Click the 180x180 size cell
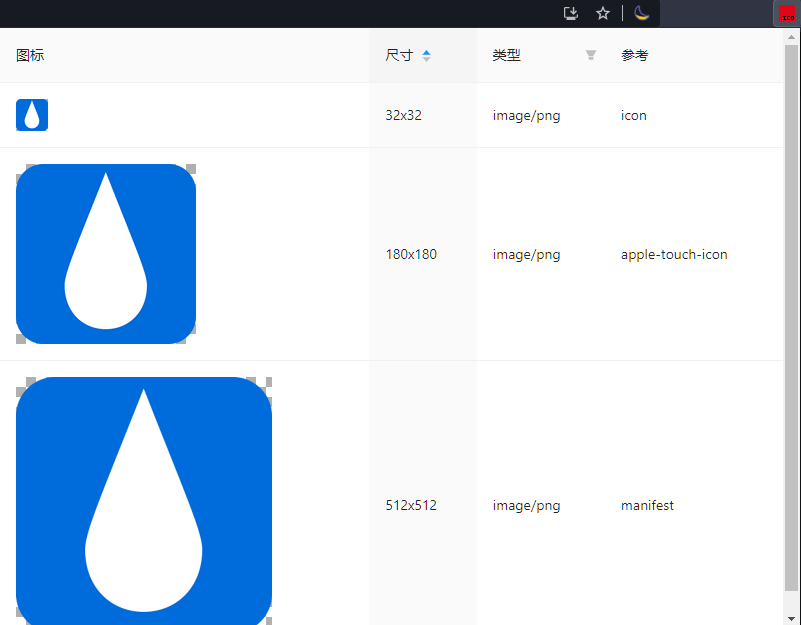The width and height of the screenshot is (801, 625). tap(411, 254)
